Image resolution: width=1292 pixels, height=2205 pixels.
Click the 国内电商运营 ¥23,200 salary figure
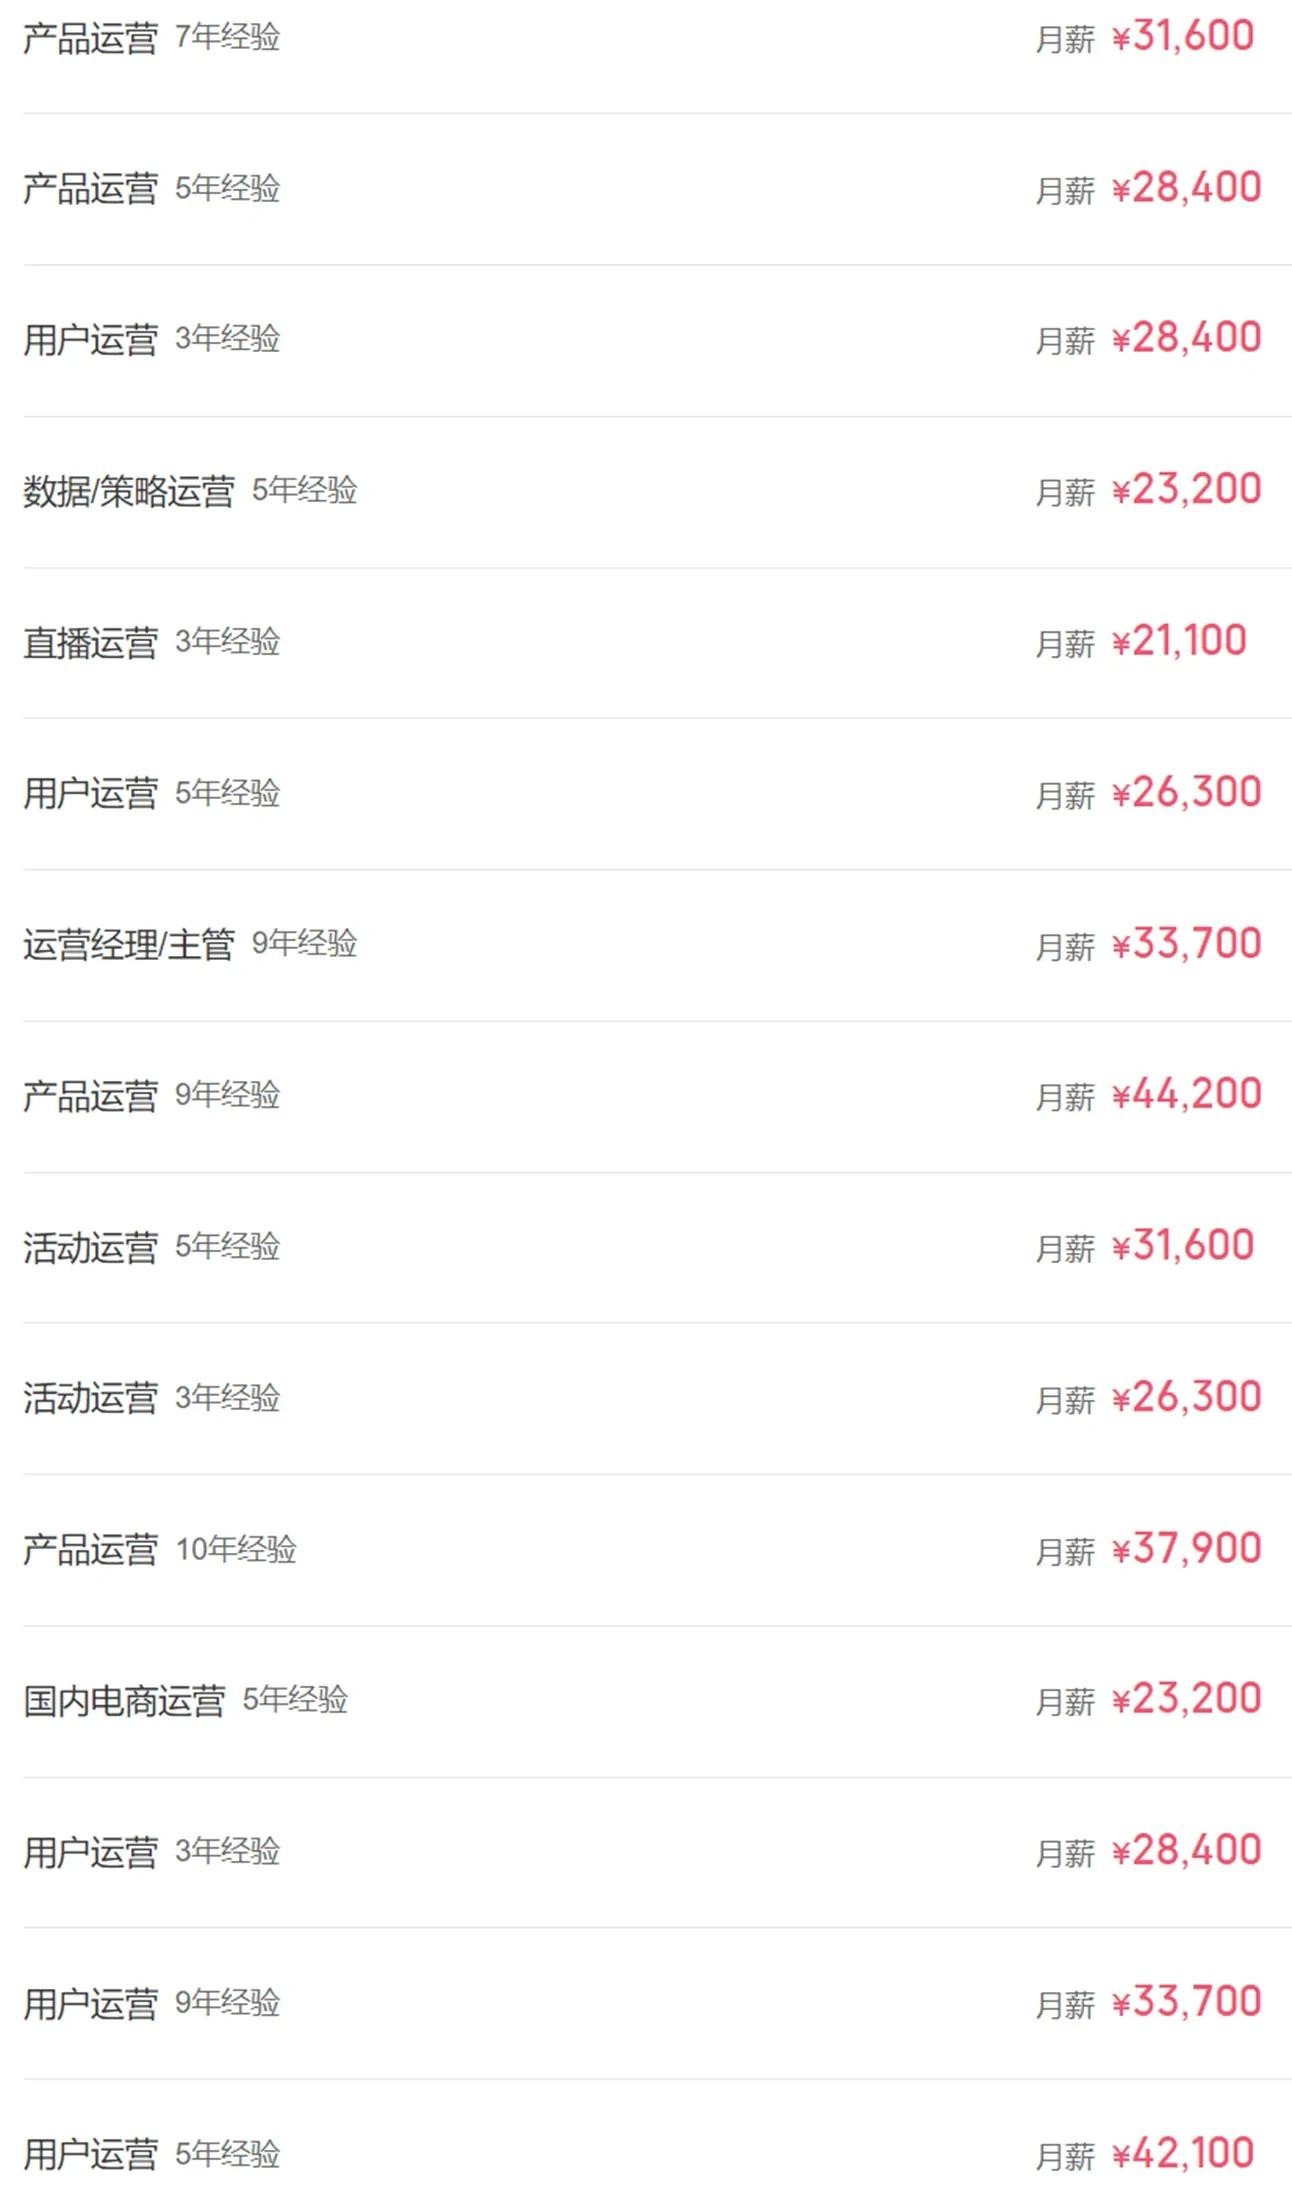coord(1186,1699)
